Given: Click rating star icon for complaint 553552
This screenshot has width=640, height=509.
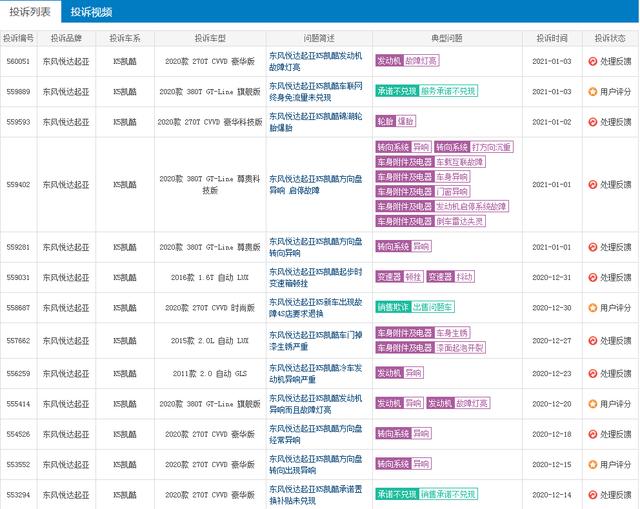Looking at the screenshot, I should (x=593, y=464).
